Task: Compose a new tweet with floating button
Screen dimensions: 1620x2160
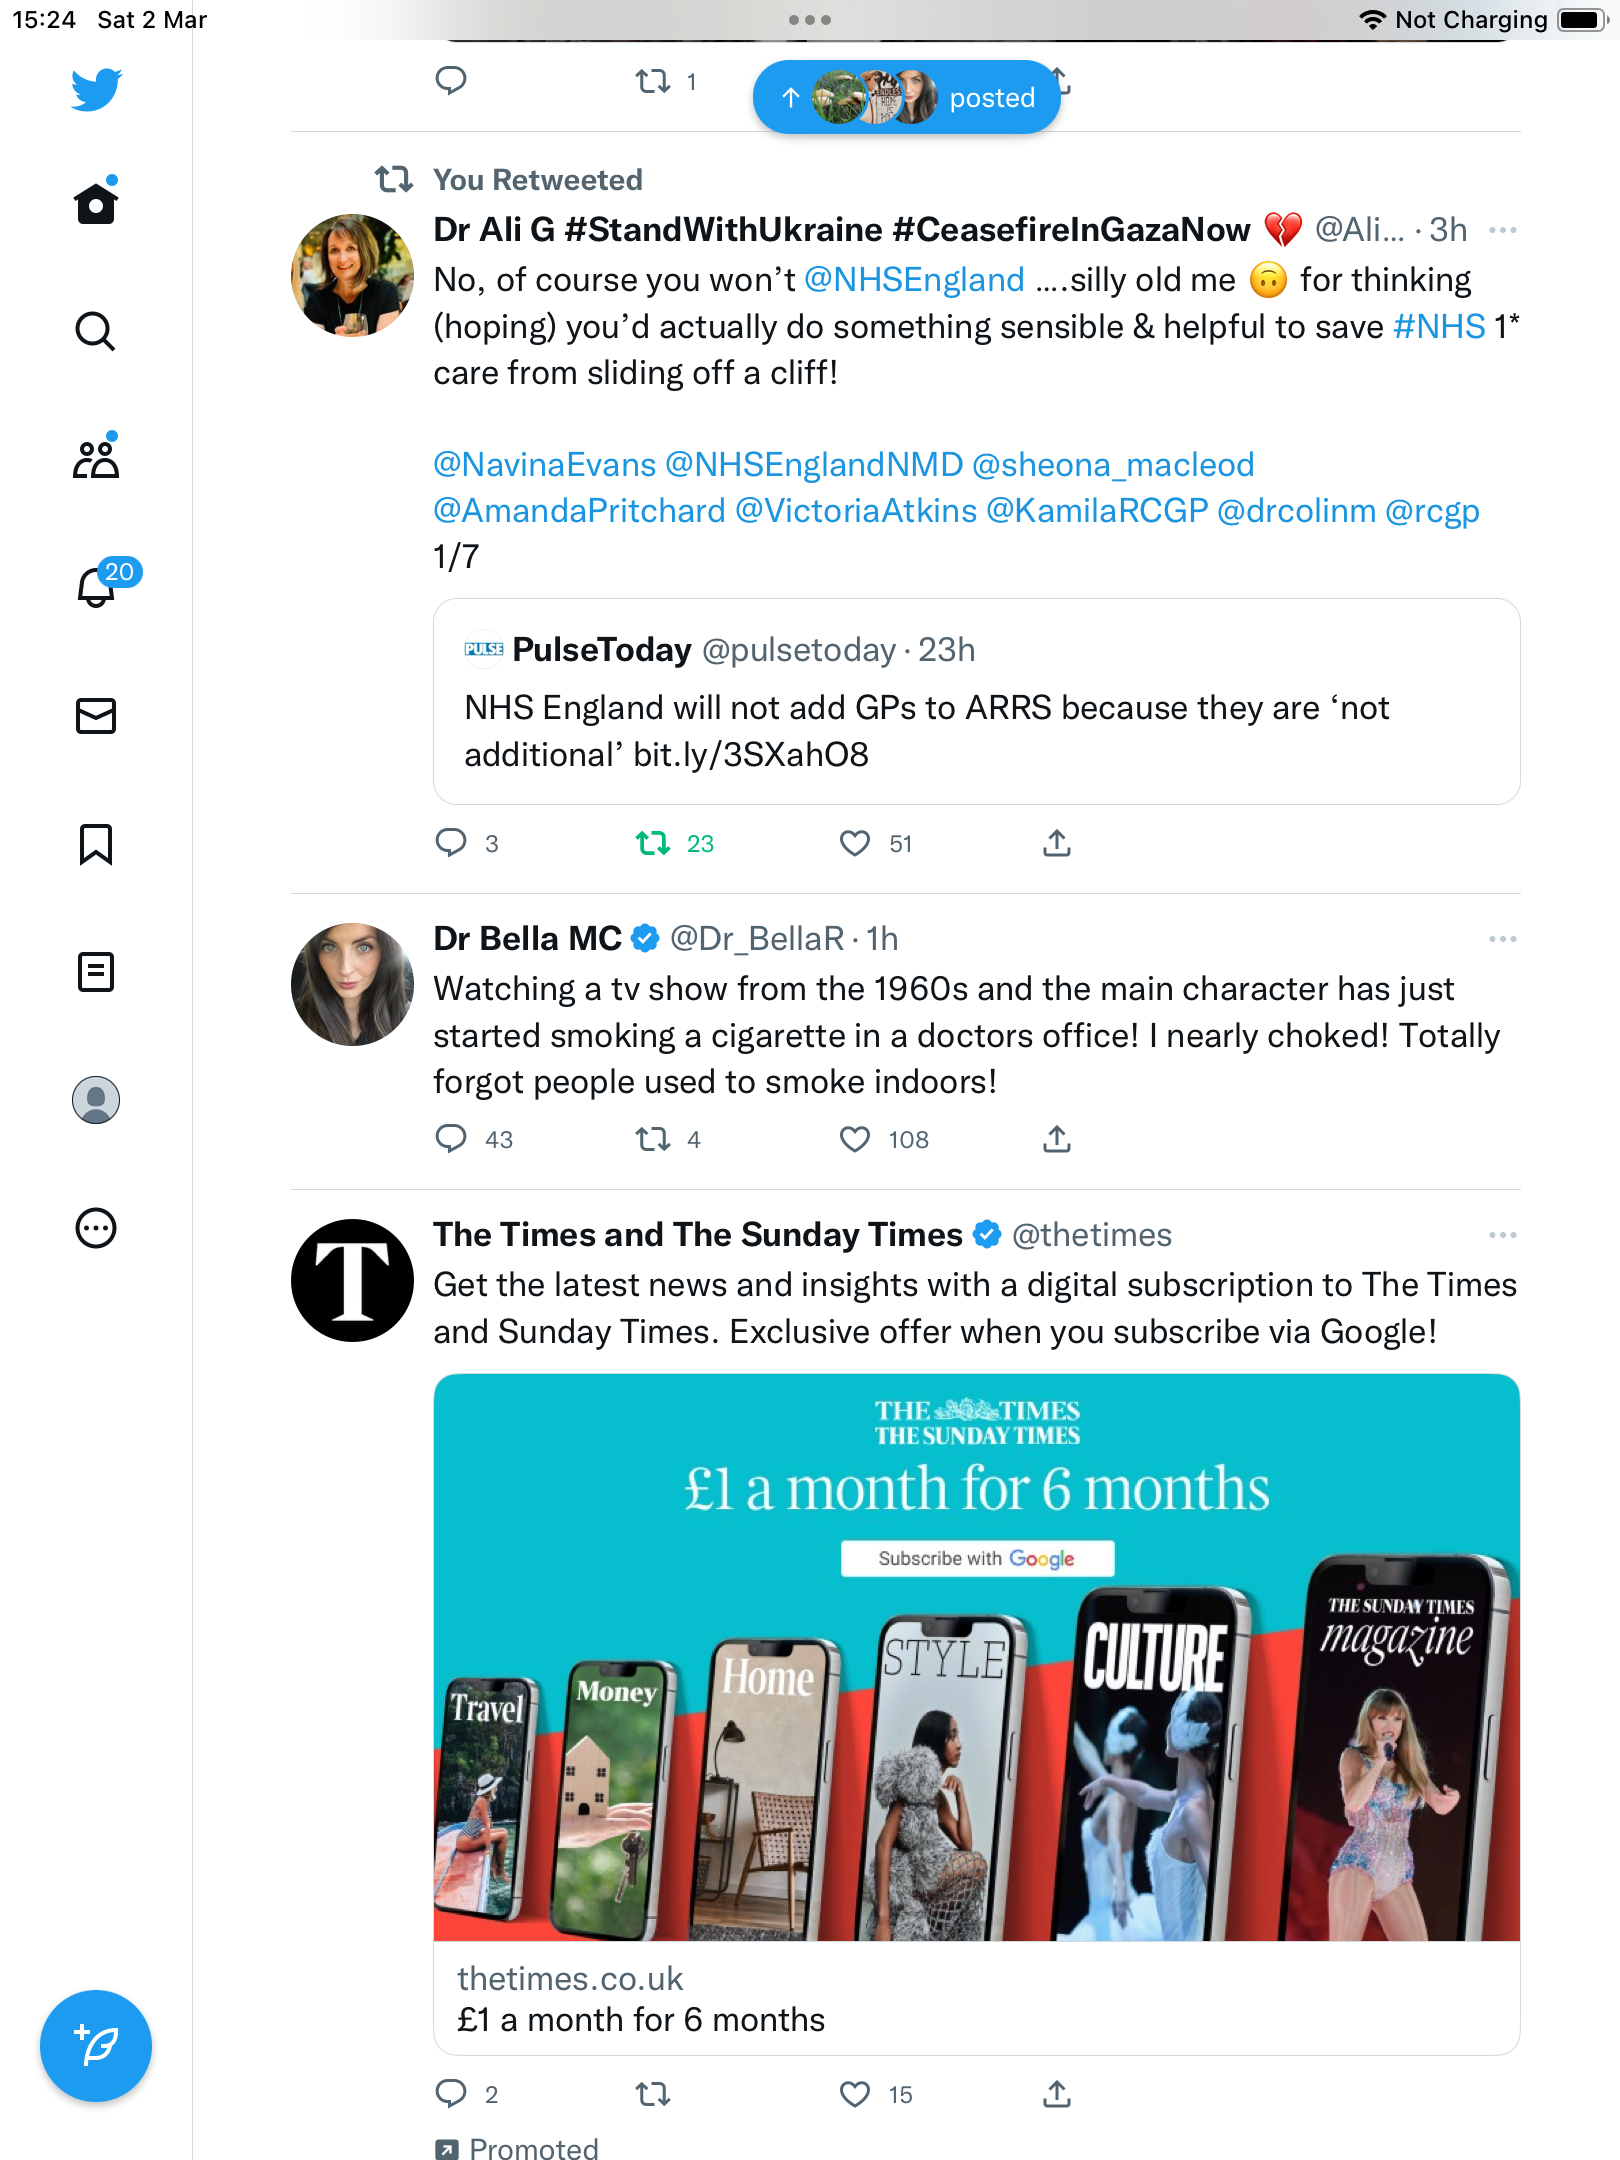Action: click(96, 2046)
